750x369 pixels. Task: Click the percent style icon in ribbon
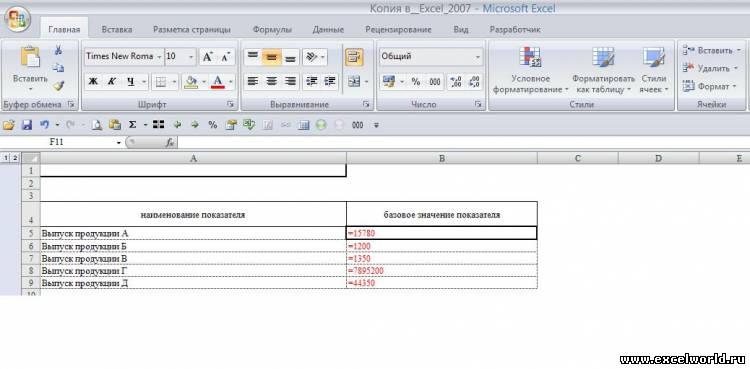click(x=416, y=82)
